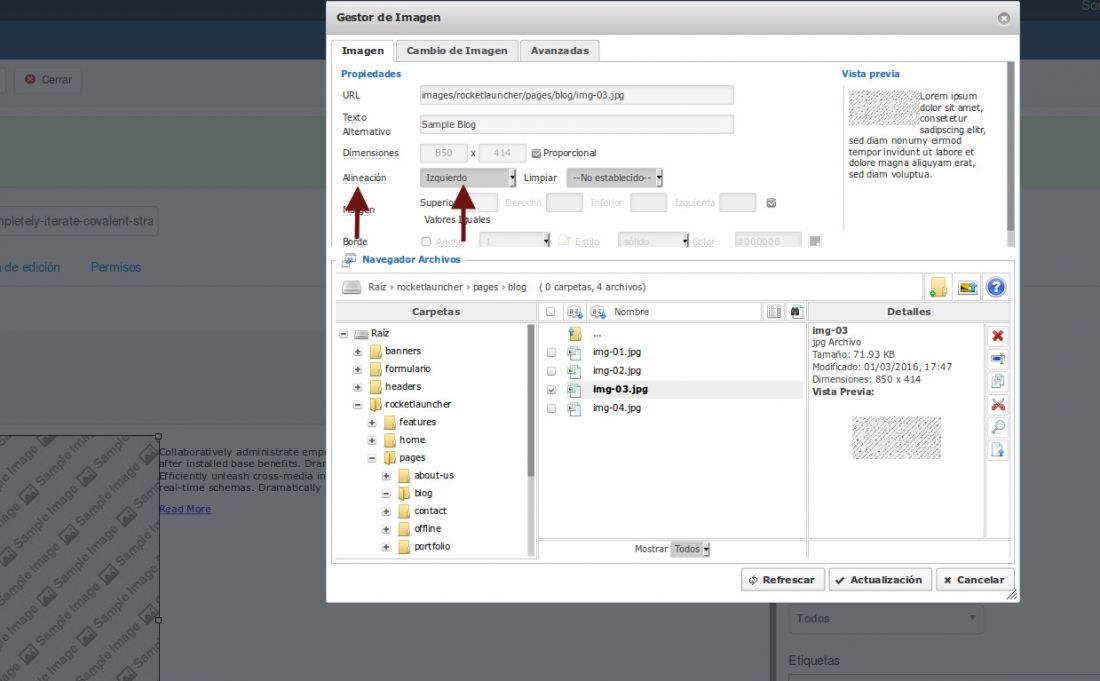This screenshot has height=681, width=1100.
Task: Click the Cancelar button
Action: [x=974, y=580]
